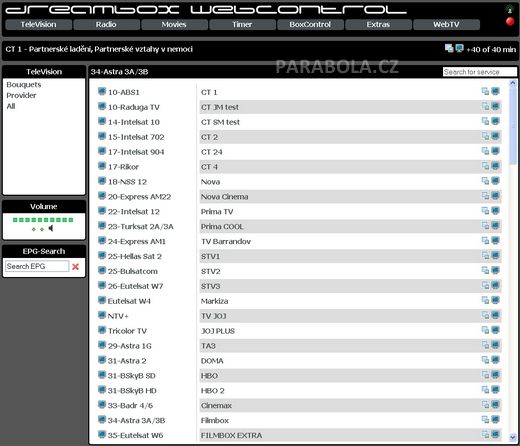Click overlapping-windows icon in Prima COOL row

(x=485, y=226)
